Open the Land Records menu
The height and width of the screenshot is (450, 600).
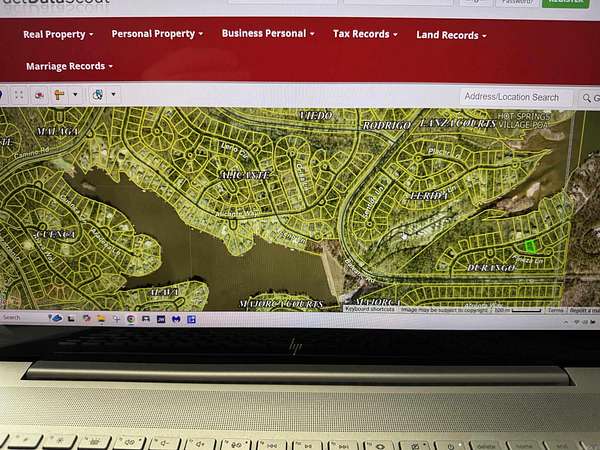[x=451, y=35]
